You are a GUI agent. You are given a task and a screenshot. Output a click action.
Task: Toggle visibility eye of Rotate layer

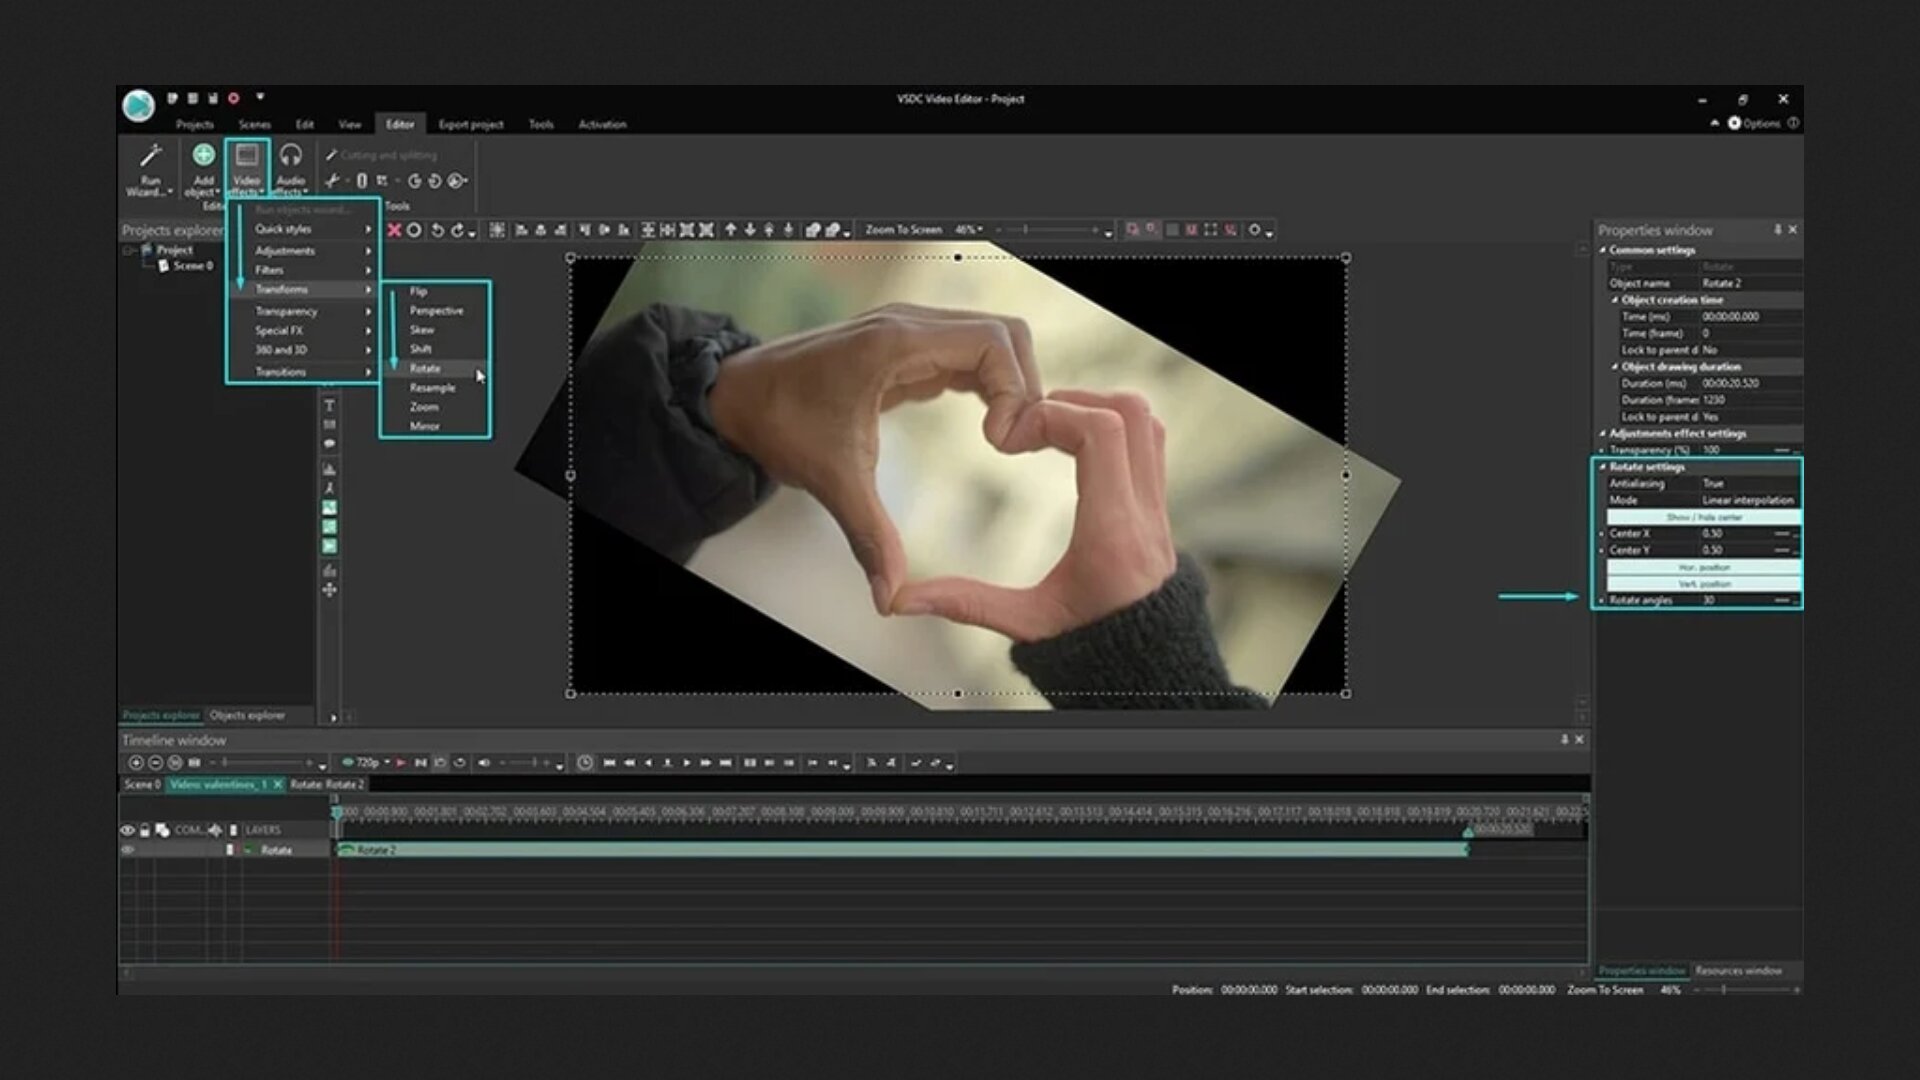pyautogui.click(x=128, y=850)
